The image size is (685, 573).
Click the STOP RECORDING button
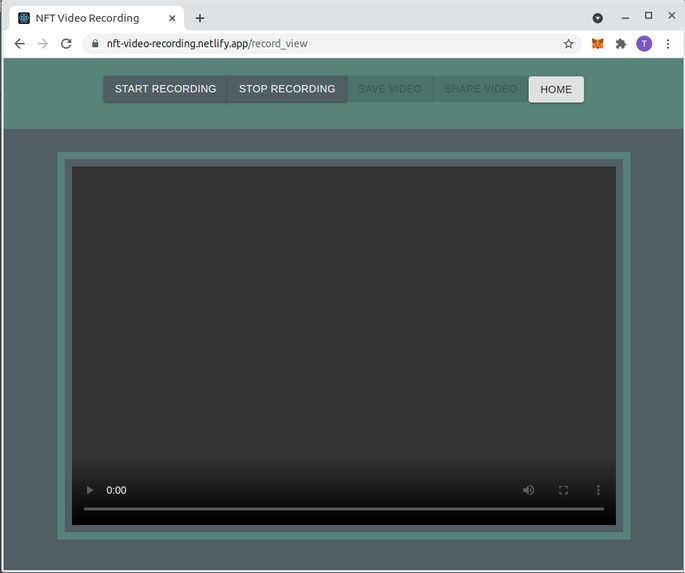tap(287, 89)
